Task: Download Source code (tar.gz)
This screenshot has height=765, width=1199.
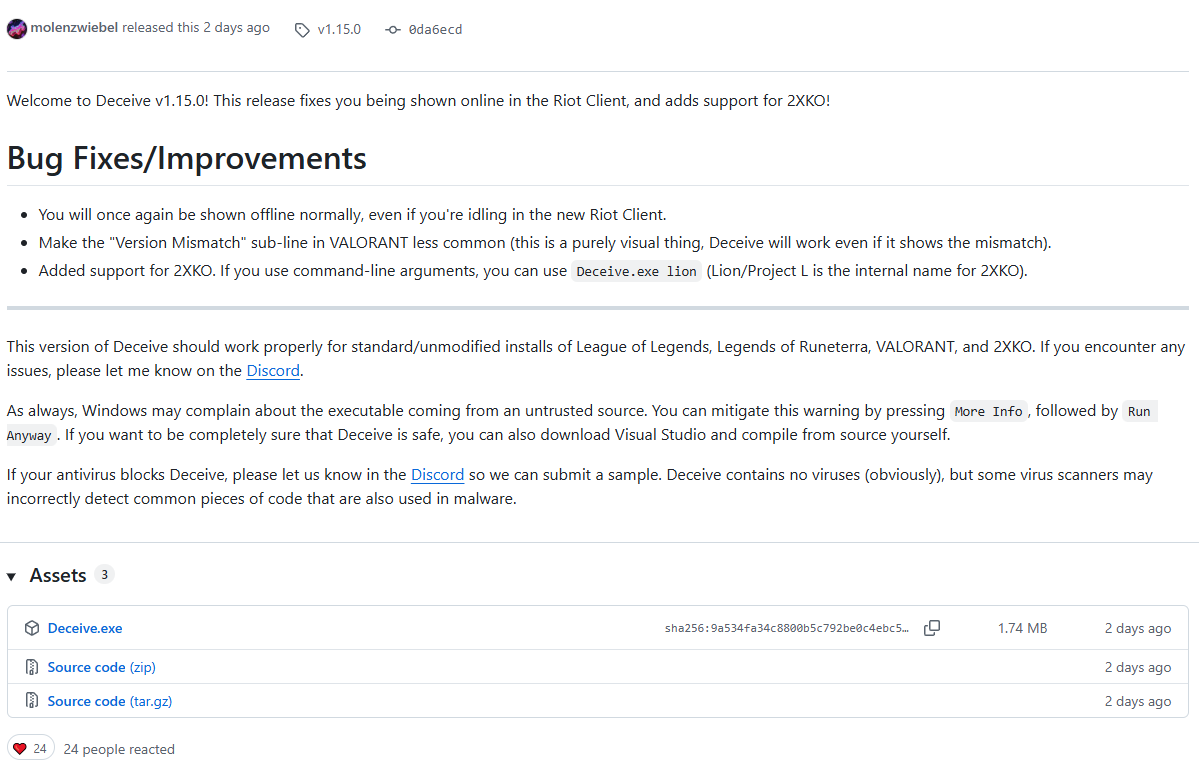Action: coord(109,701)
